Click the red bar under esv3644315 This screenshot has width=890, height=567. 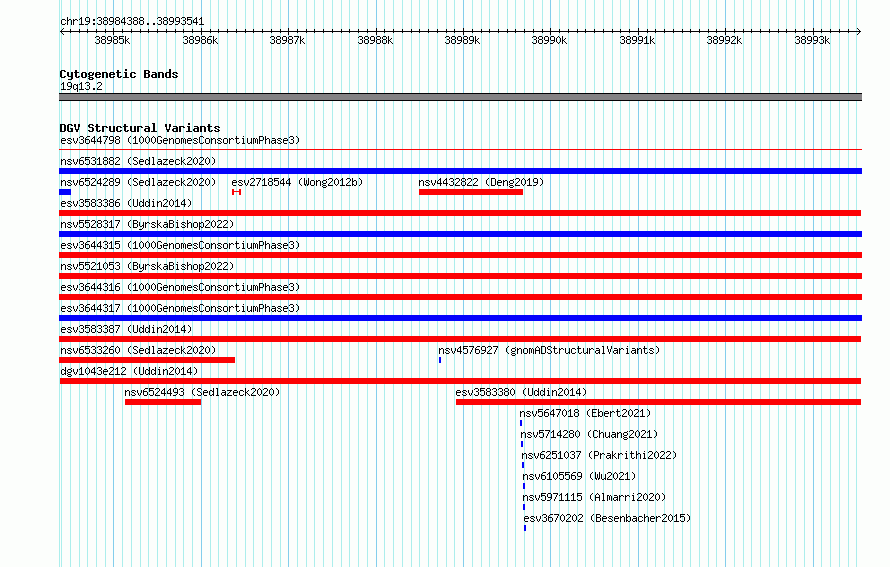pyautogui.click(x=460, y=255)
